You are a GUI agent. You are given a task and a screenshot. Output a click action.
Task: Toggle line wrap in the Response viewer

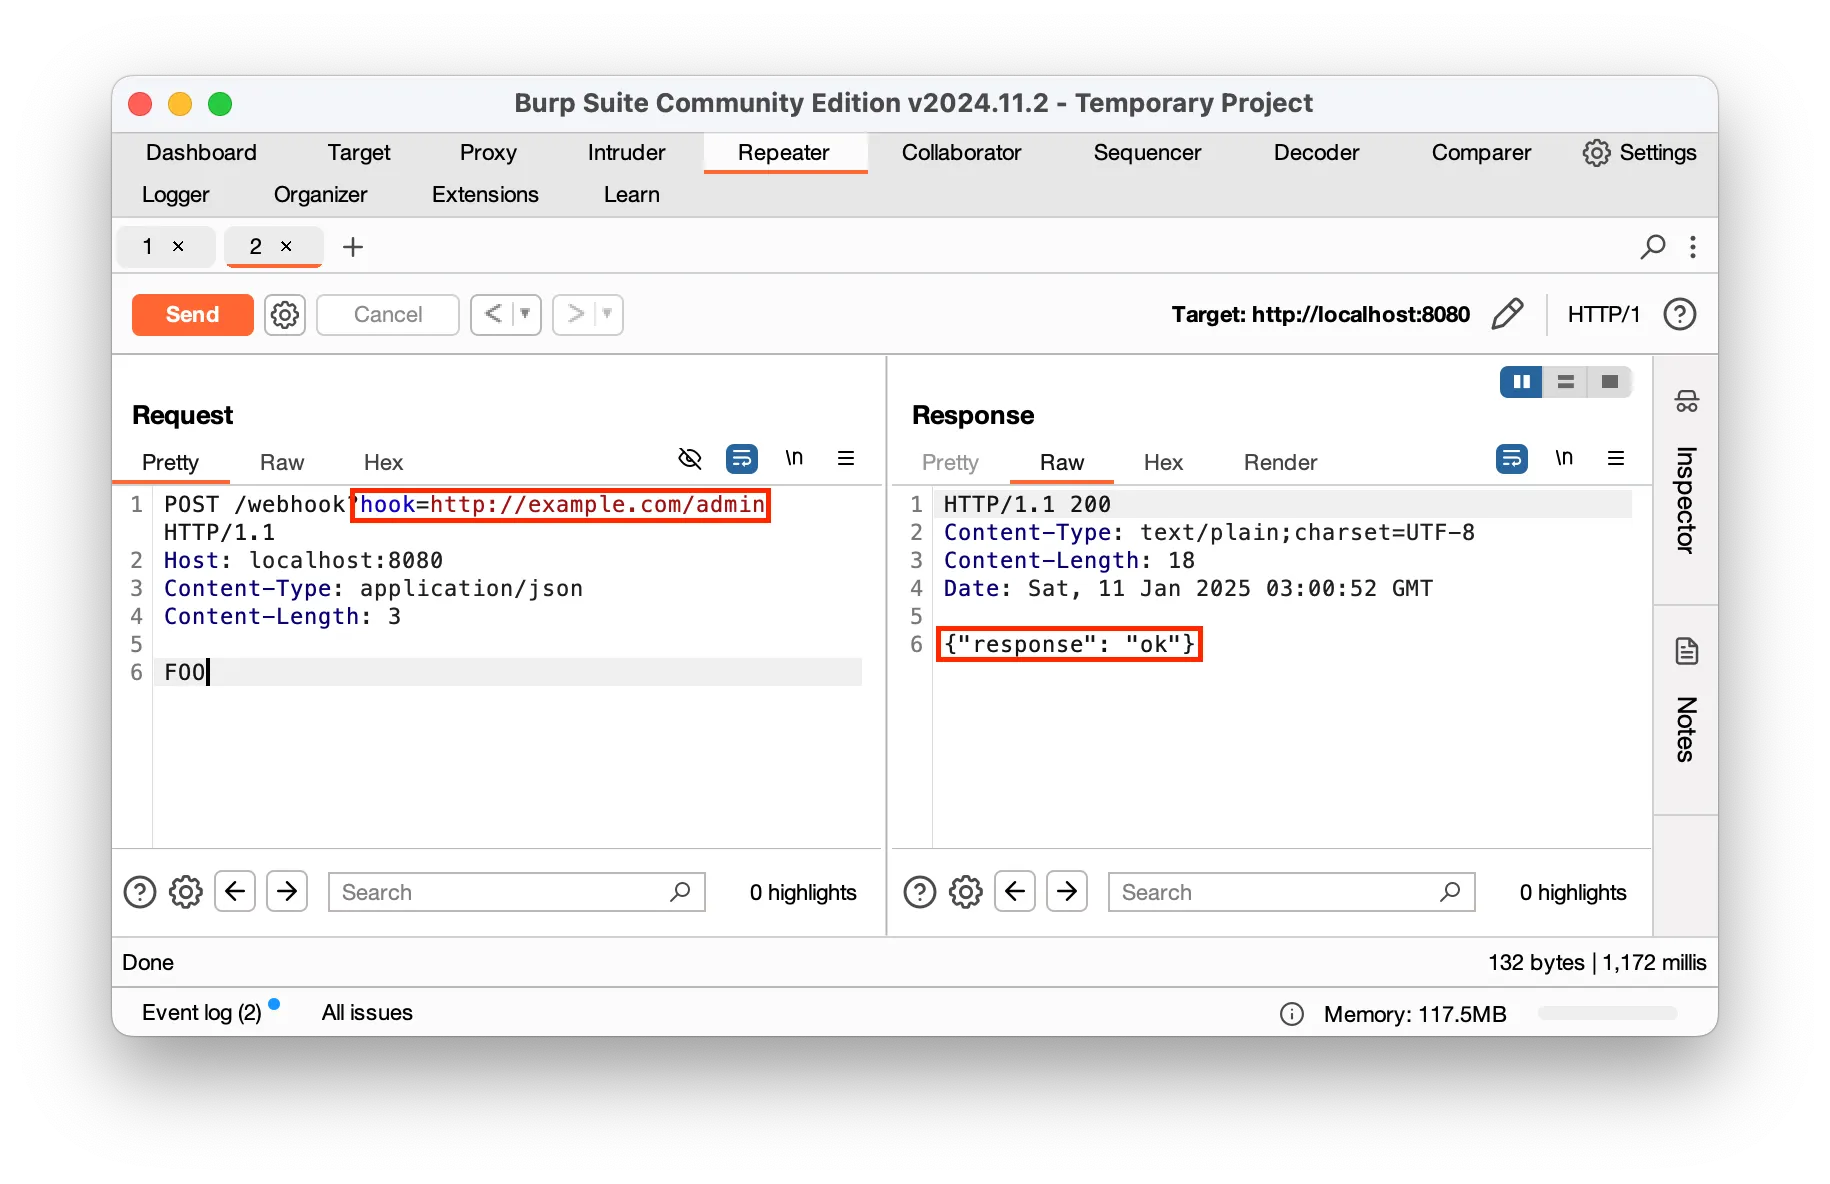click(x=1512, y=458)
